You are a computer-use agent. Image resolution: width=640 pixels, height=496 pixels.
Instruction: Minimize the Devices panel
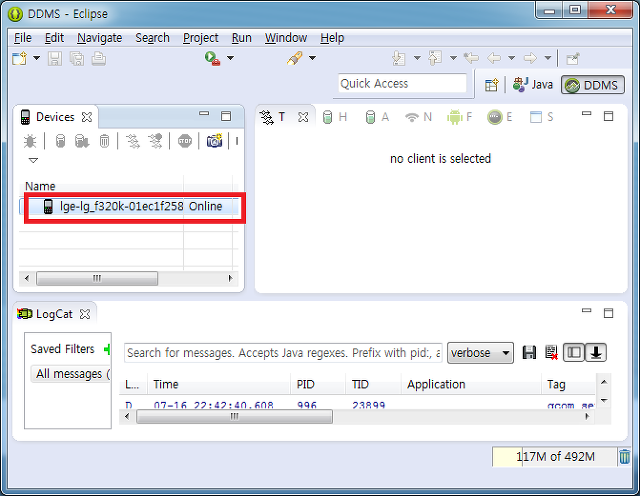204,114
